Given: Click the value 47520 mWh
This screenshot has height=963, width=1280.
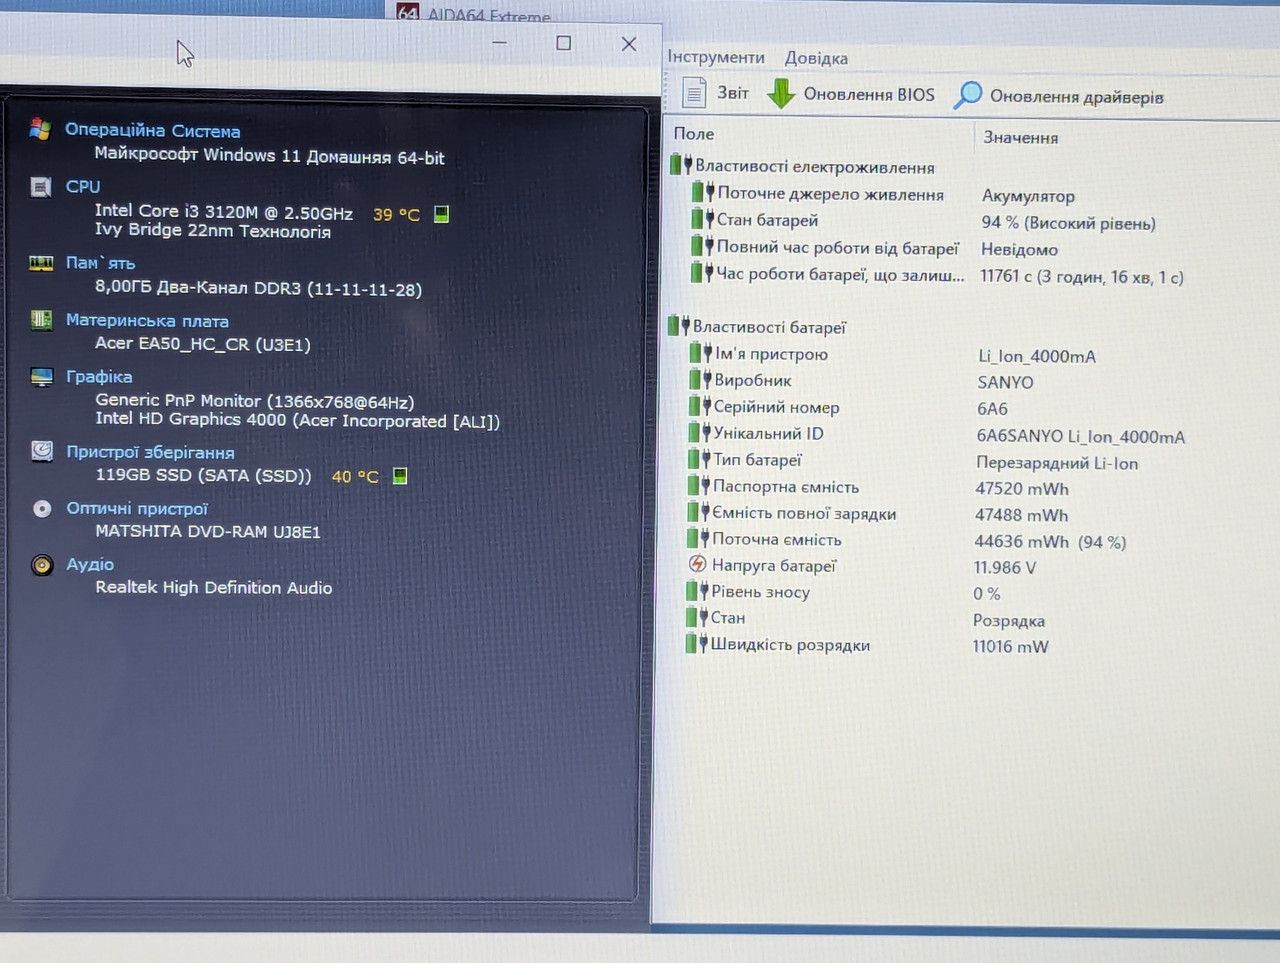Looking at the screenshot, I should point(1022,488).
